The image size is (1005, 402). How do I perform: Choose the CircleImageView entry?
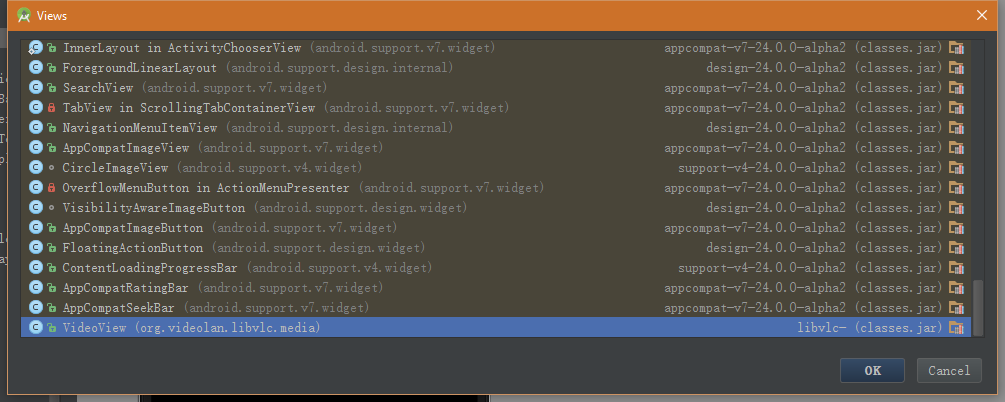[496, 168]
